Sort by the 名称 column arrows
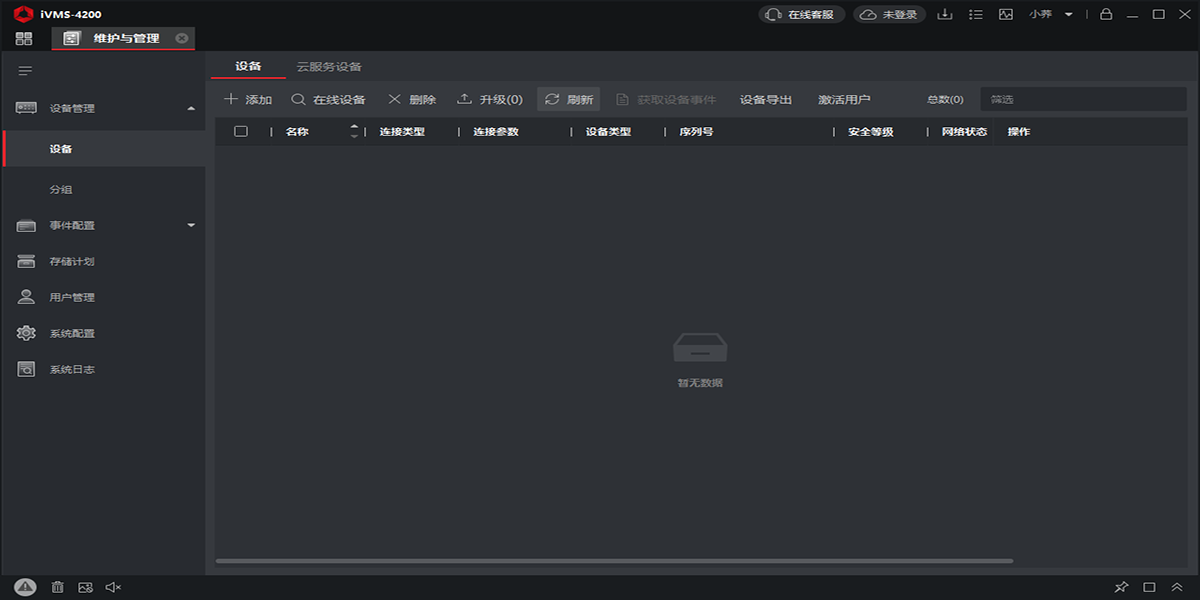This screenshot has height=600, width=1200. (x=354, y=131)
